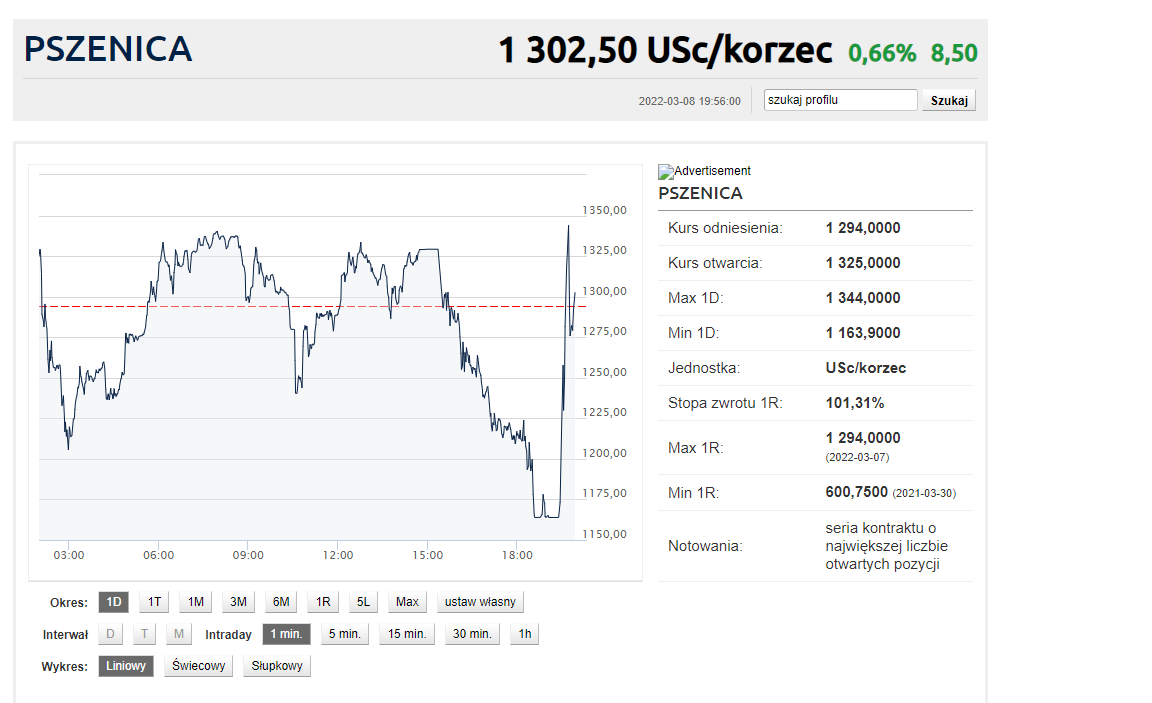Set chart period to 1M
The width and height of the screenshot is (1152, 703).
pos(196,602)
